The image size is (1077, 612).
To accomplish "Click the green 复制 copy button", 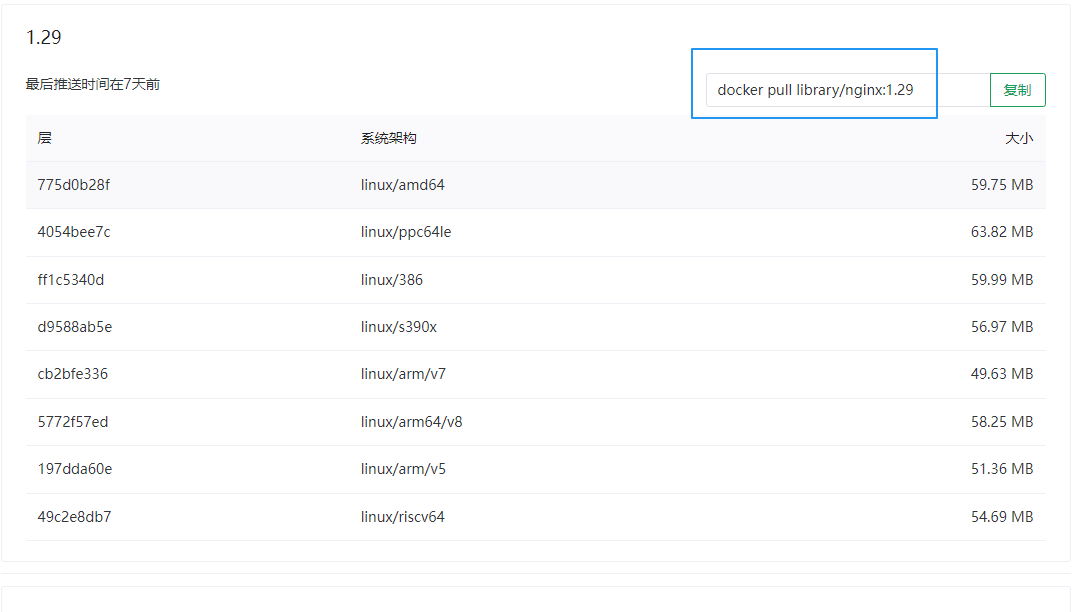I will [x=1017, y=90].
